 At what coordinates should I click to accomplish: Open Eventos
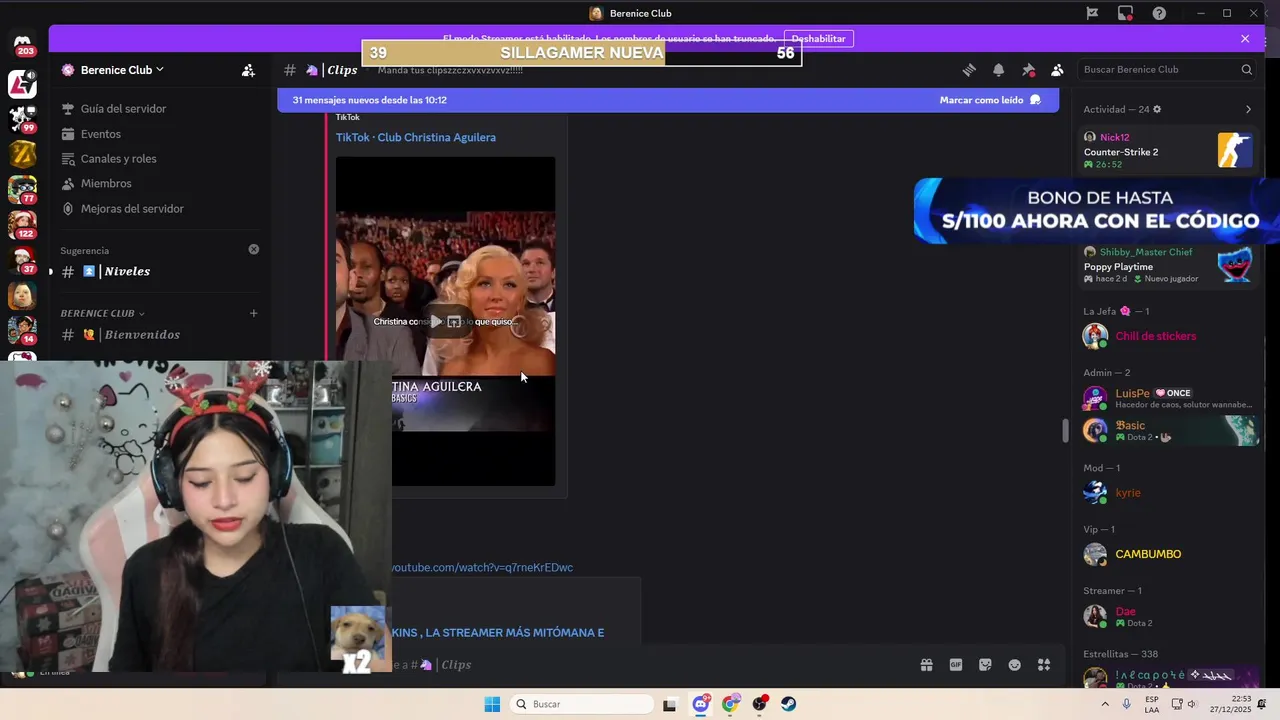click(158, 134)
